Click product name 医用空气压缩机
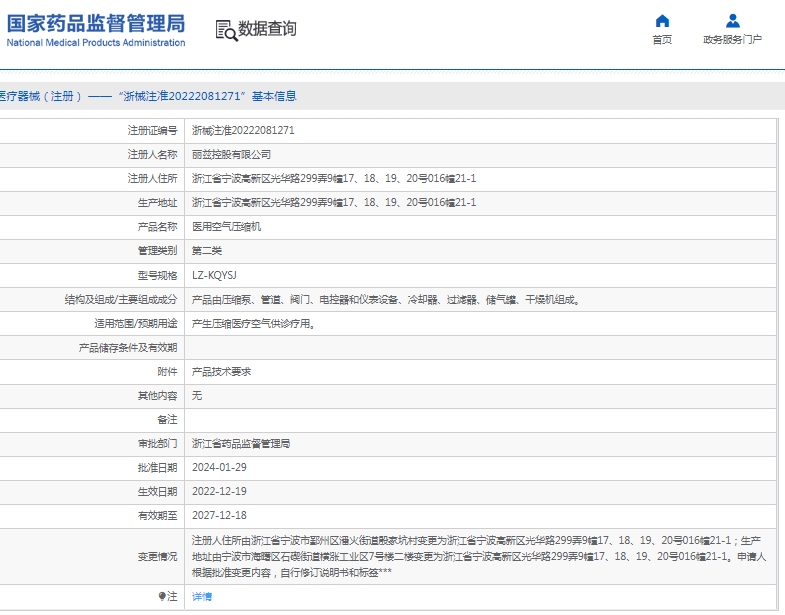785x615 pixels. click(226, 226)
